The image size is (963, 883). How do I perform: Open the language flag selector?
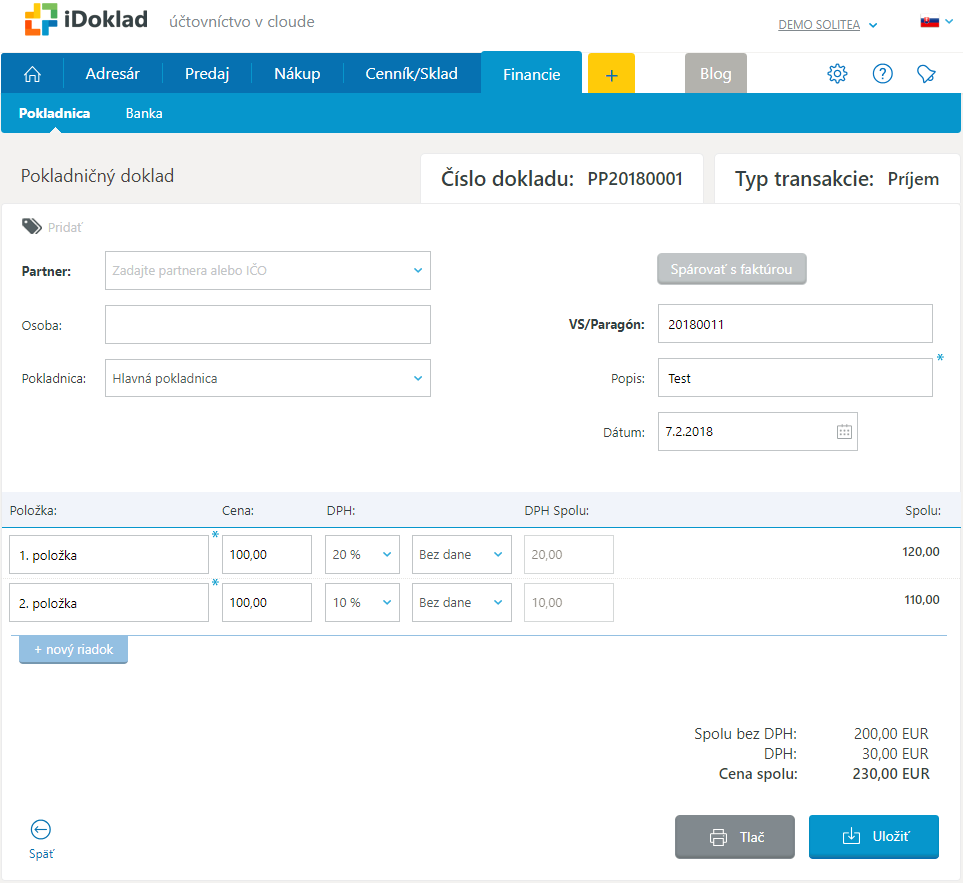pos(936,21)
